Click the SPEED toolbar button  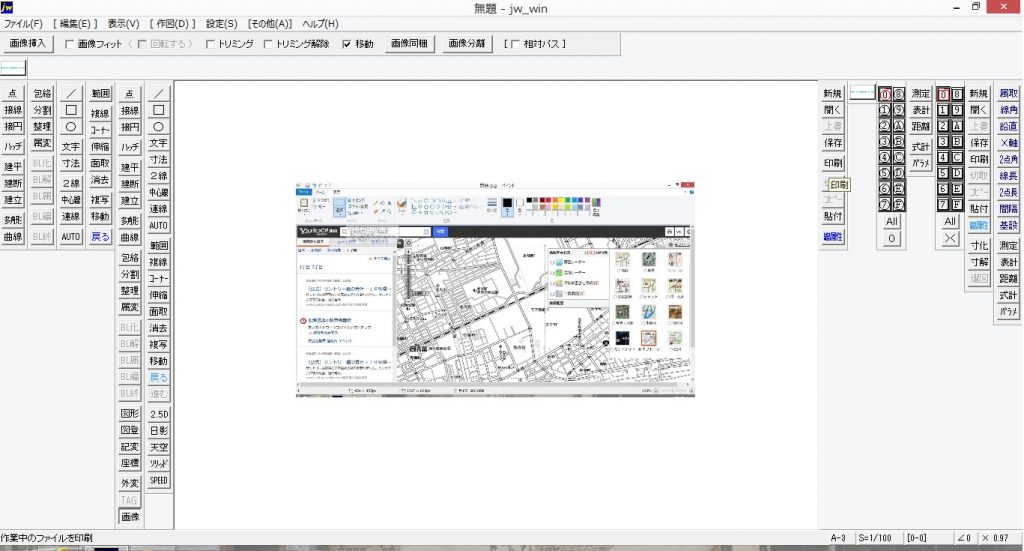pyautogui.click(x=159, y=481)
